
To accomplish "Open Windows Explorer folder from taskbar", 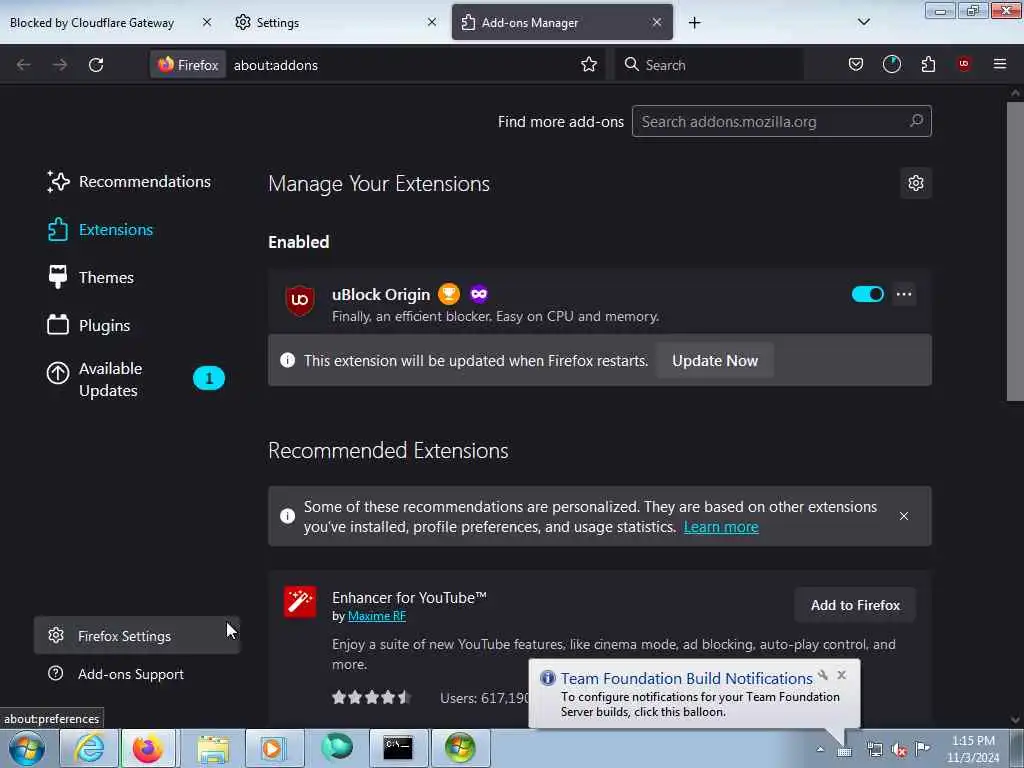I will (x=213, y=748).
